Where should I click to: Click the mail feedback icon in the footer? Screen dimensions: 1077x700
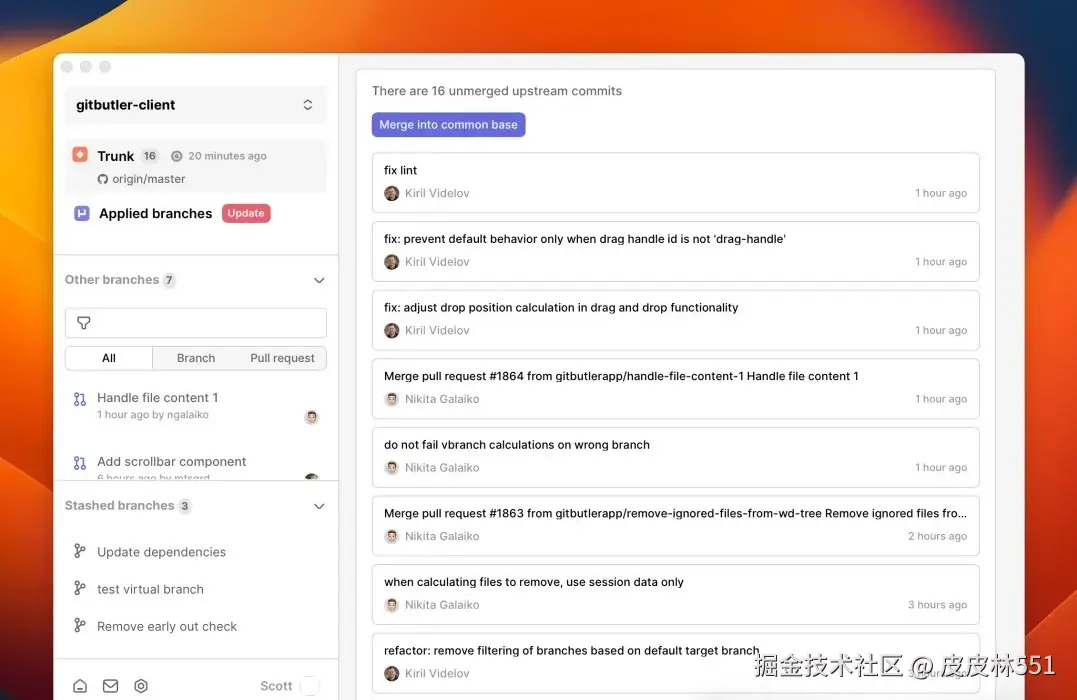point(111,686)
